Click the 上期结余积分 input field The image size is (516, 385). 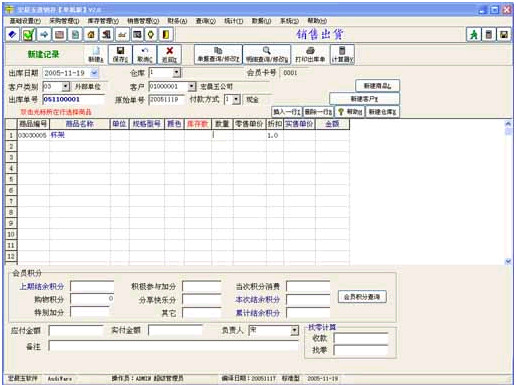tap(92, 286)
